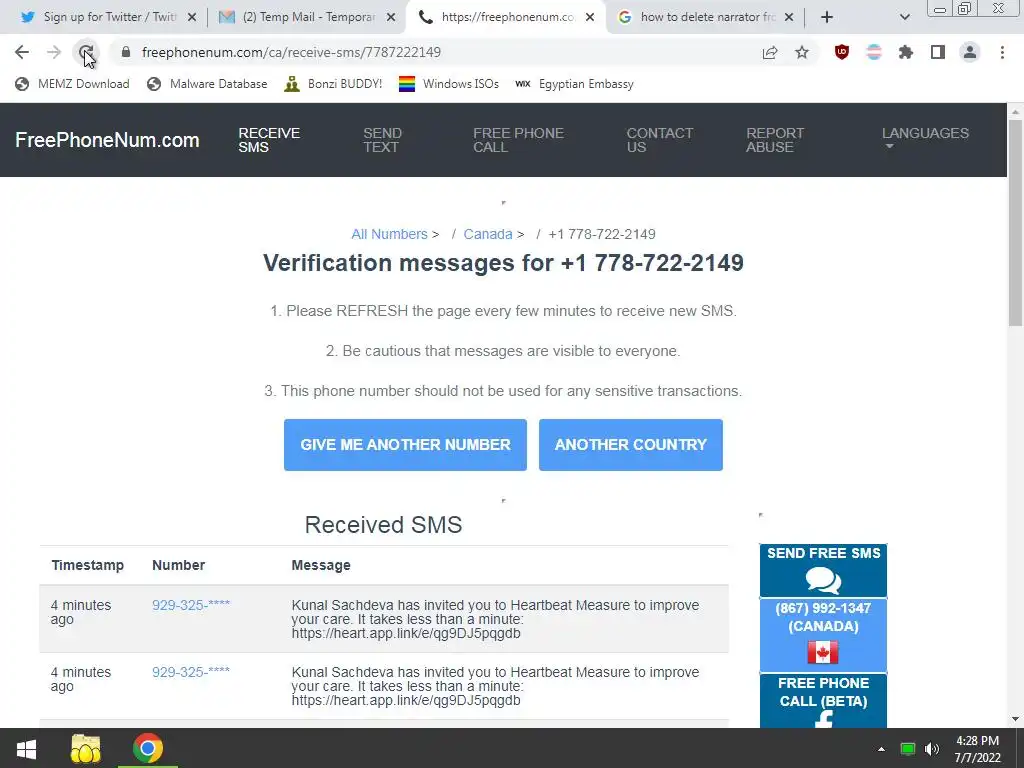Screen dimensions: 1024x768
Task: Click the ANOTHER COUNTRY button
Action: [631, 445]
